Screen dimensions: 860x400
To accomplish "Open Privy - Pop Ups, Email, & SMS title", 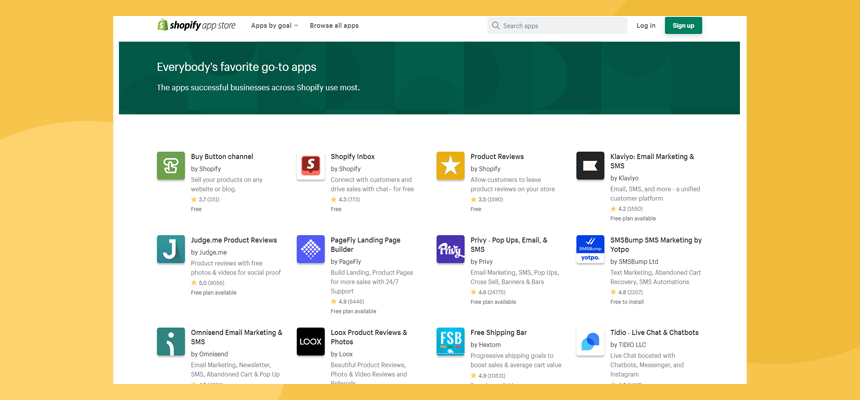I will tap(509, 245).
